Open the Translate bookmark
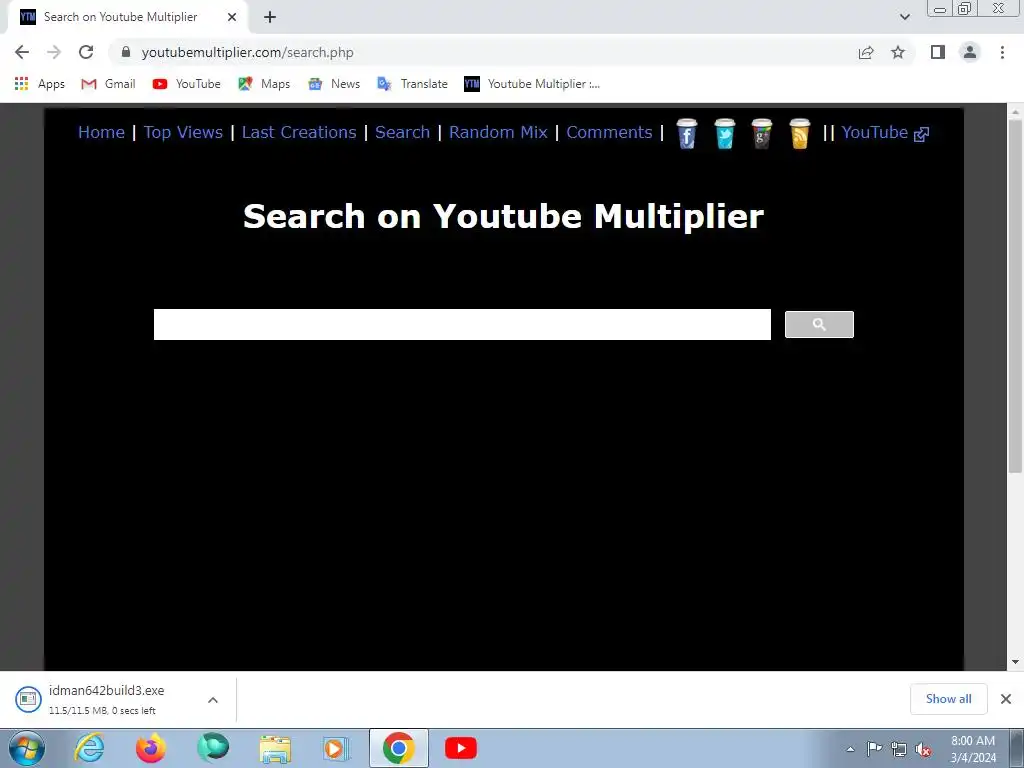The image size is (1024, 768). click(x=412, y=84)
